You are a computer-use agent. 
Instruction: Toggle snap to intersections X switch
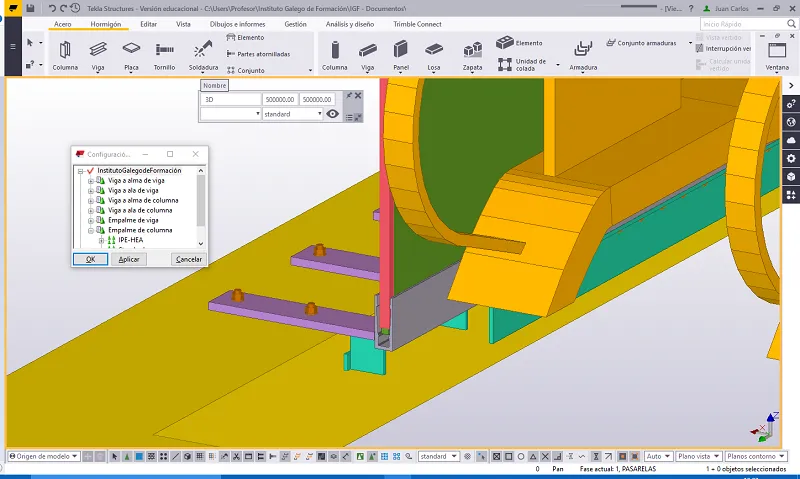[545, 456]
